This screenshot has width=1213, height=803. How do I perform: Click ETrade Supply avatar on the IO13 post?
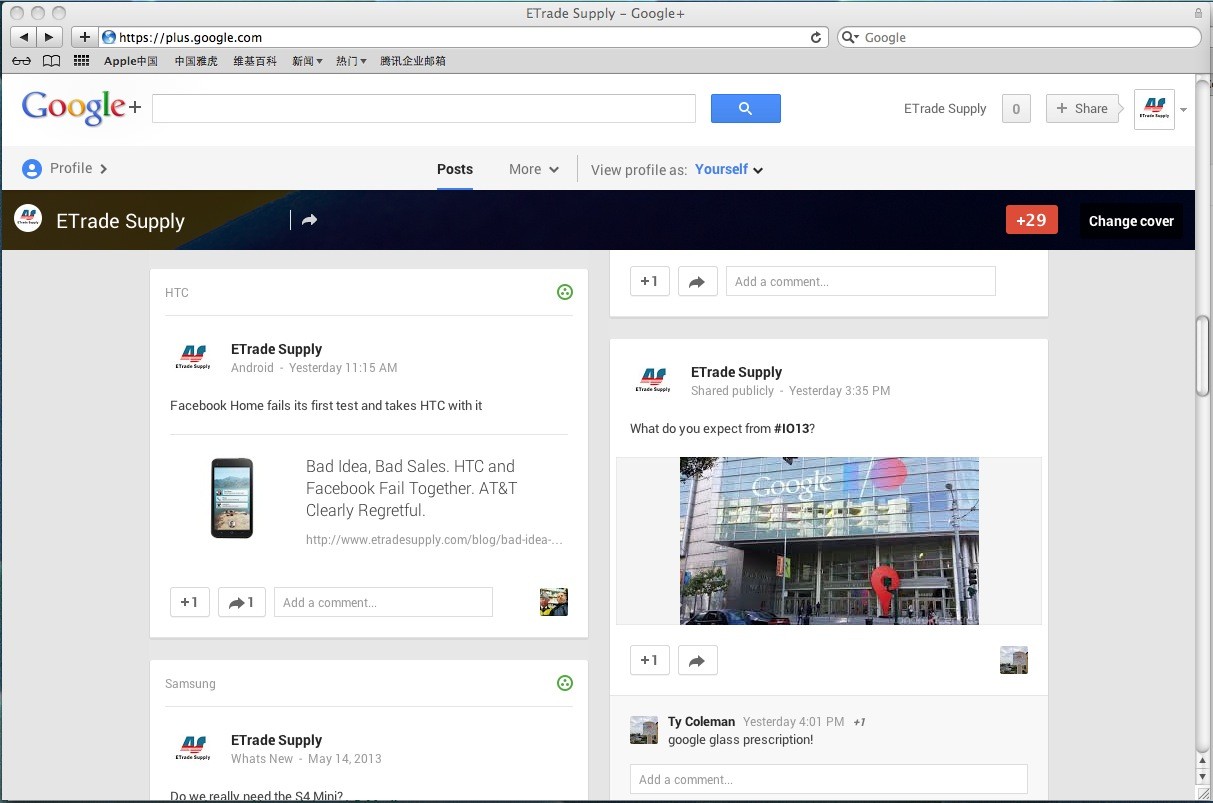click(654, 381)
